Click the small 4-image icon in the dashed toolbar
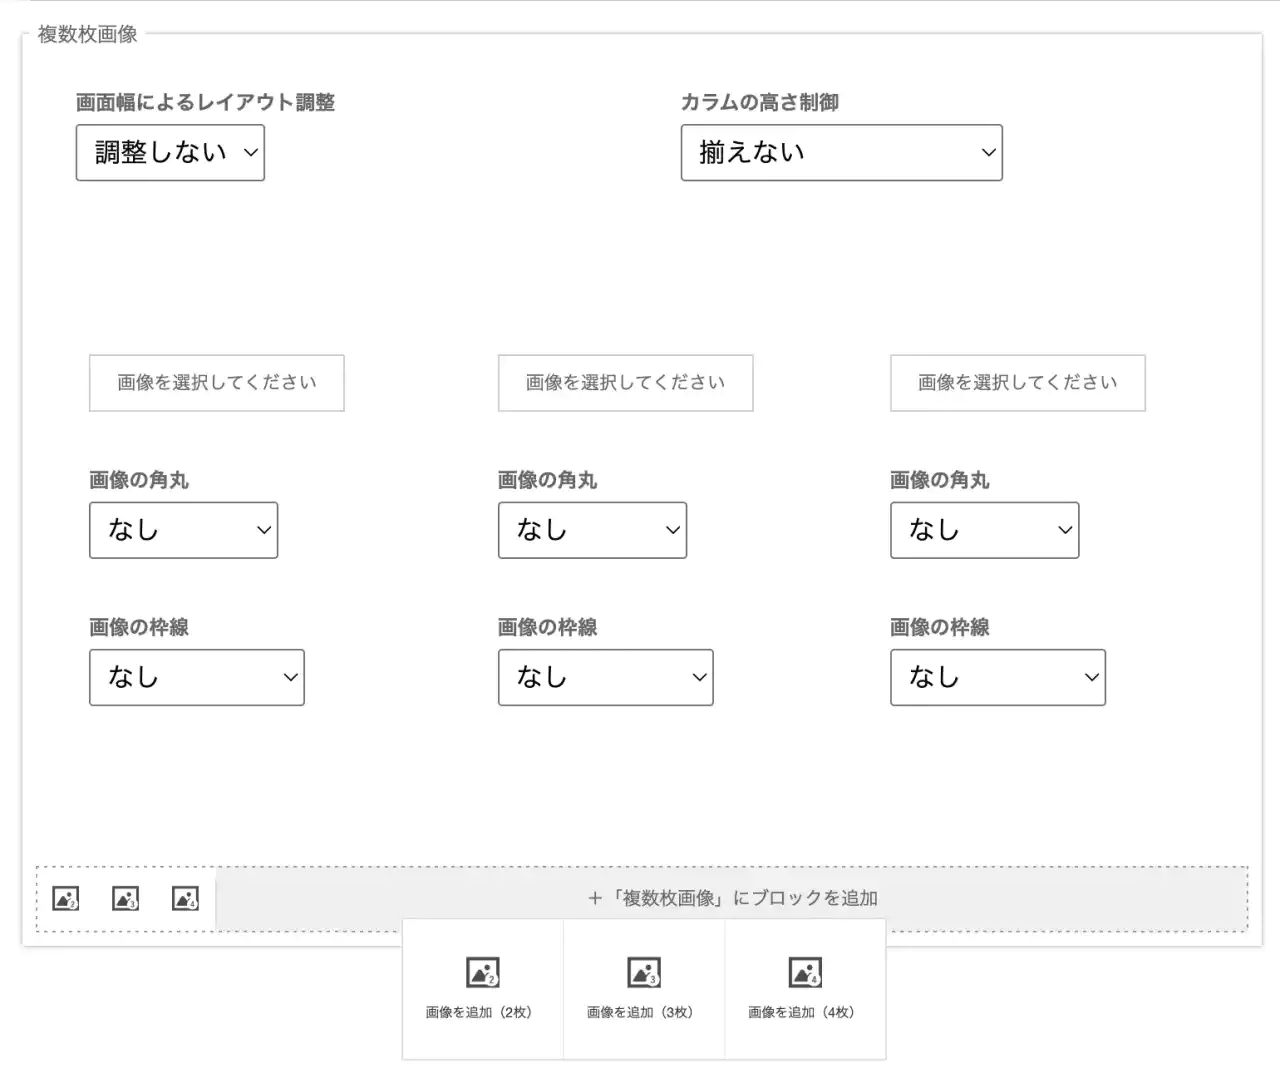This screenshot has height=1083, width=1280. tap(186, 898)
